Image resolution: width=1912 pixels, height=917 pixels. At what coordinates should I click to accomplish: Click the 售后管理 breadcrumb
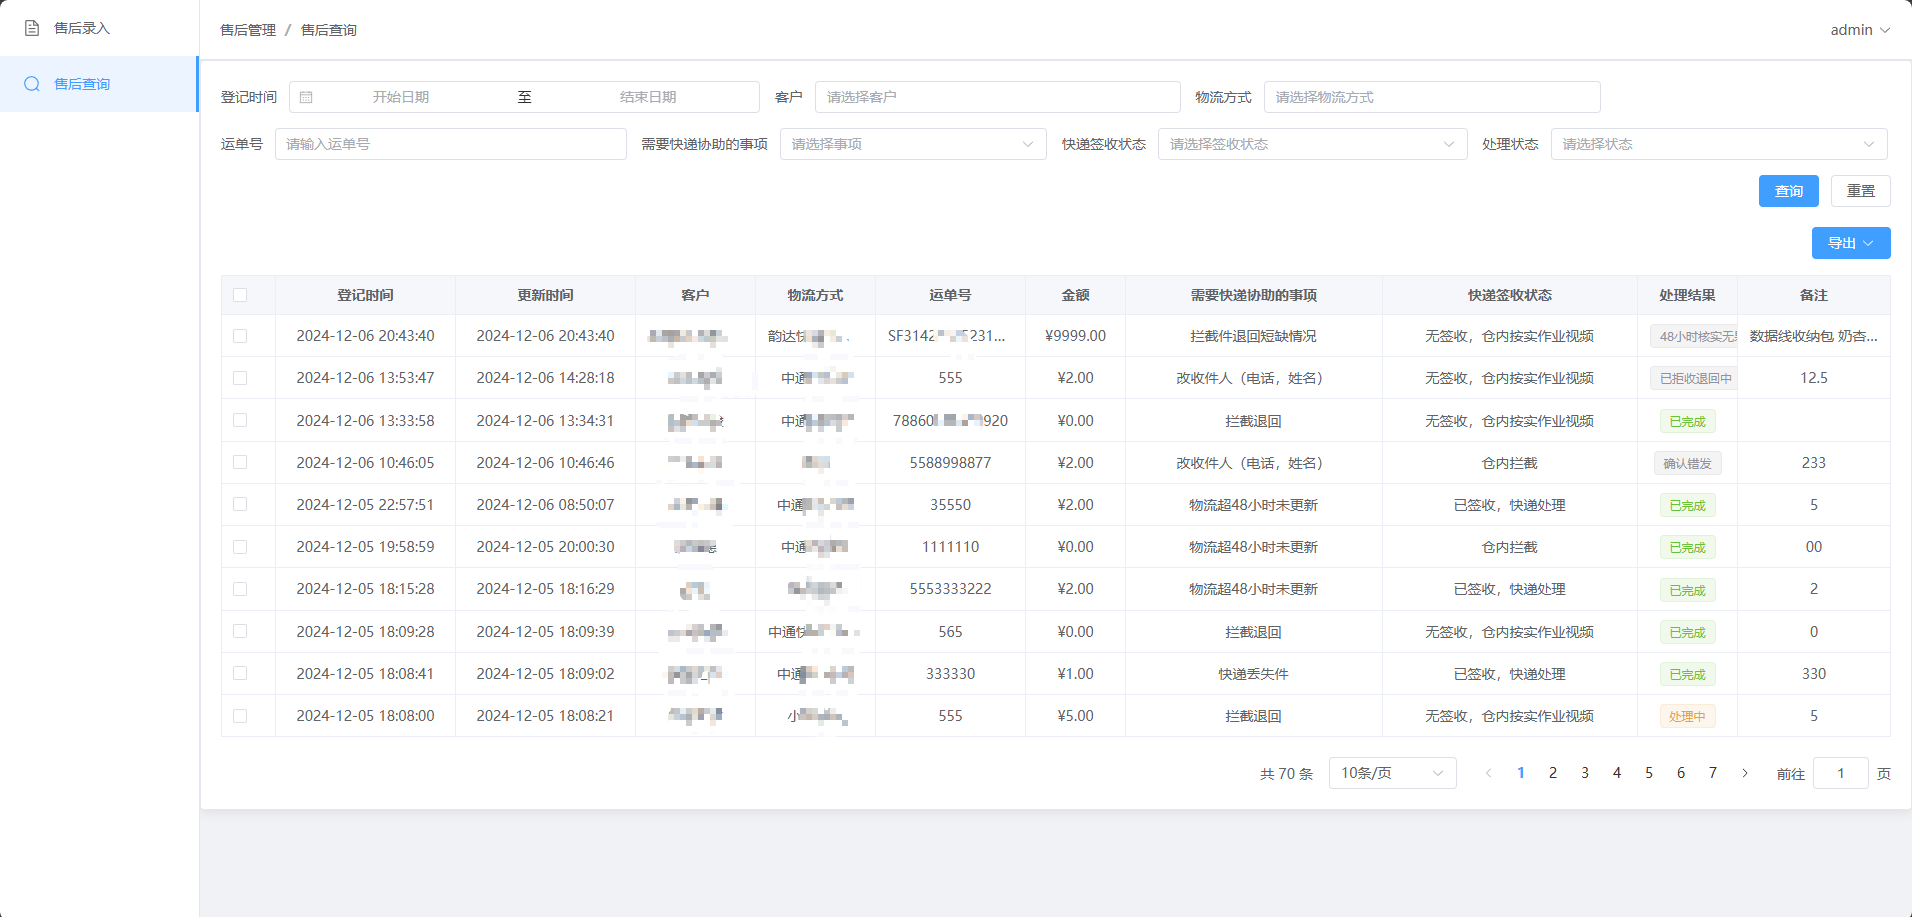248,30
